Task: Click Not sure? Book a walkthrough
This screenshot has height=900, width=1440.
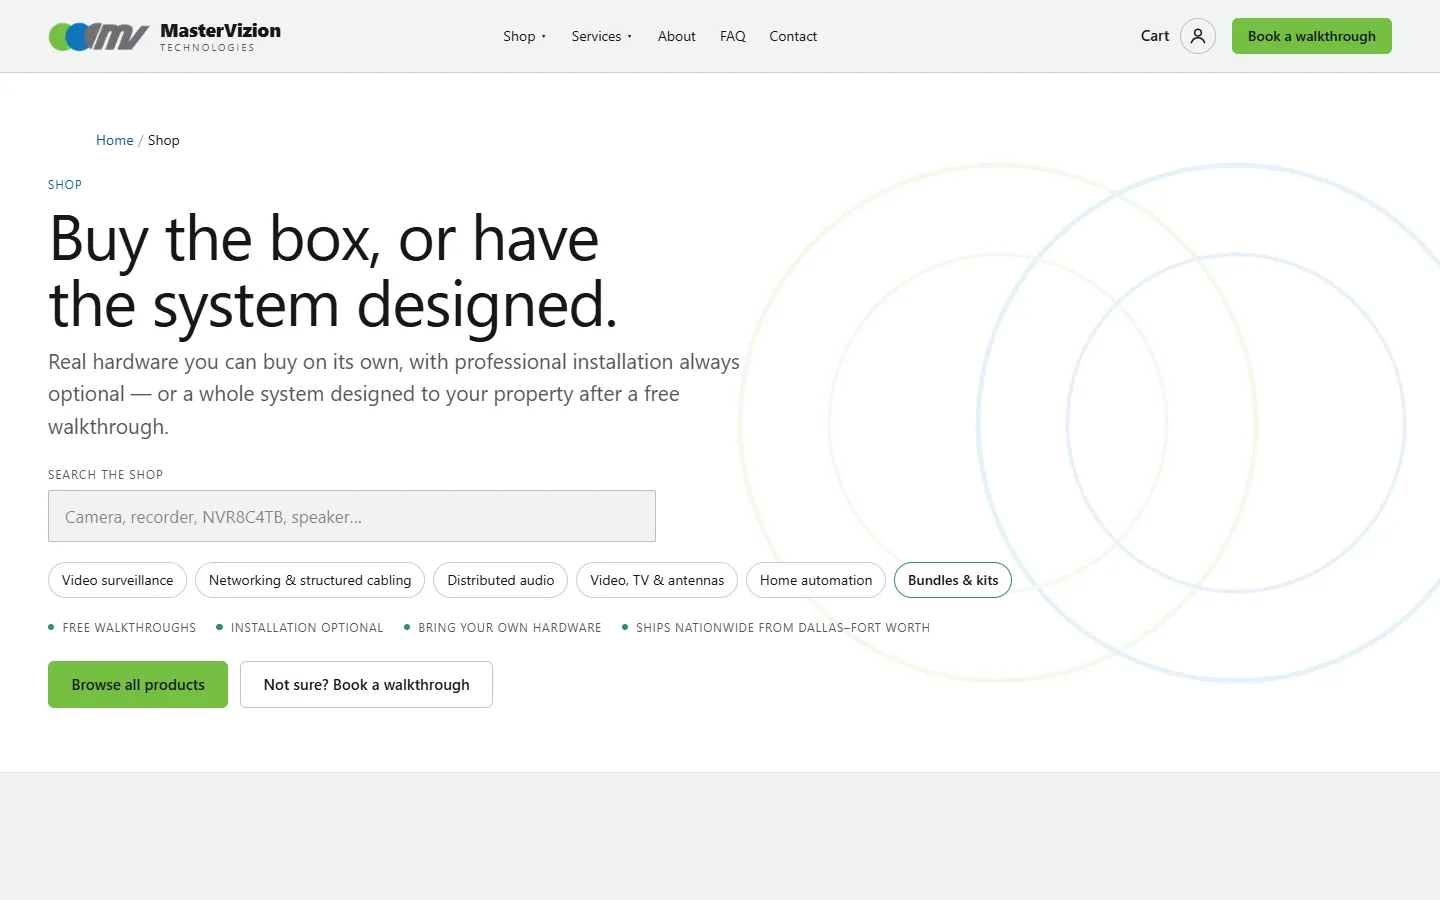Action: point(366,685)
